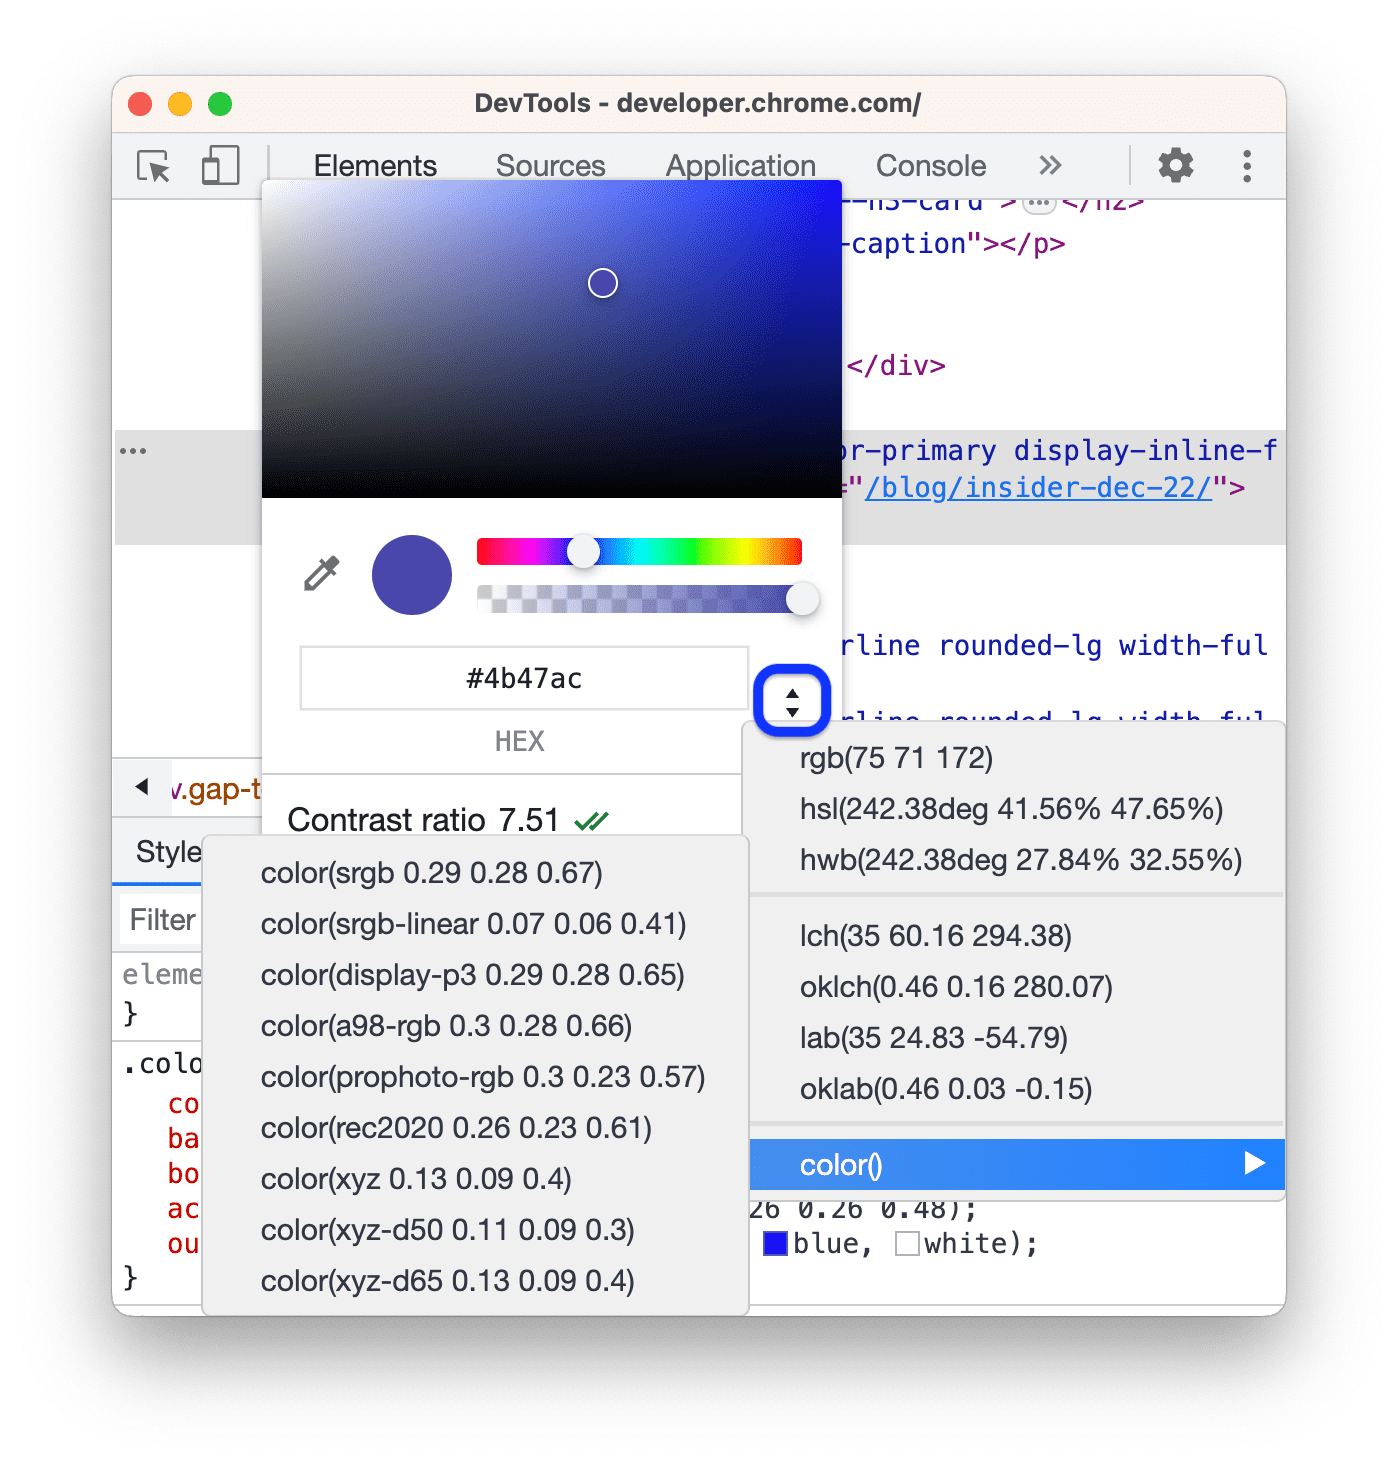This screenshot has width=1398, height=1464.
Task: Expand the color() submenu
Action: point(1253,1164)
